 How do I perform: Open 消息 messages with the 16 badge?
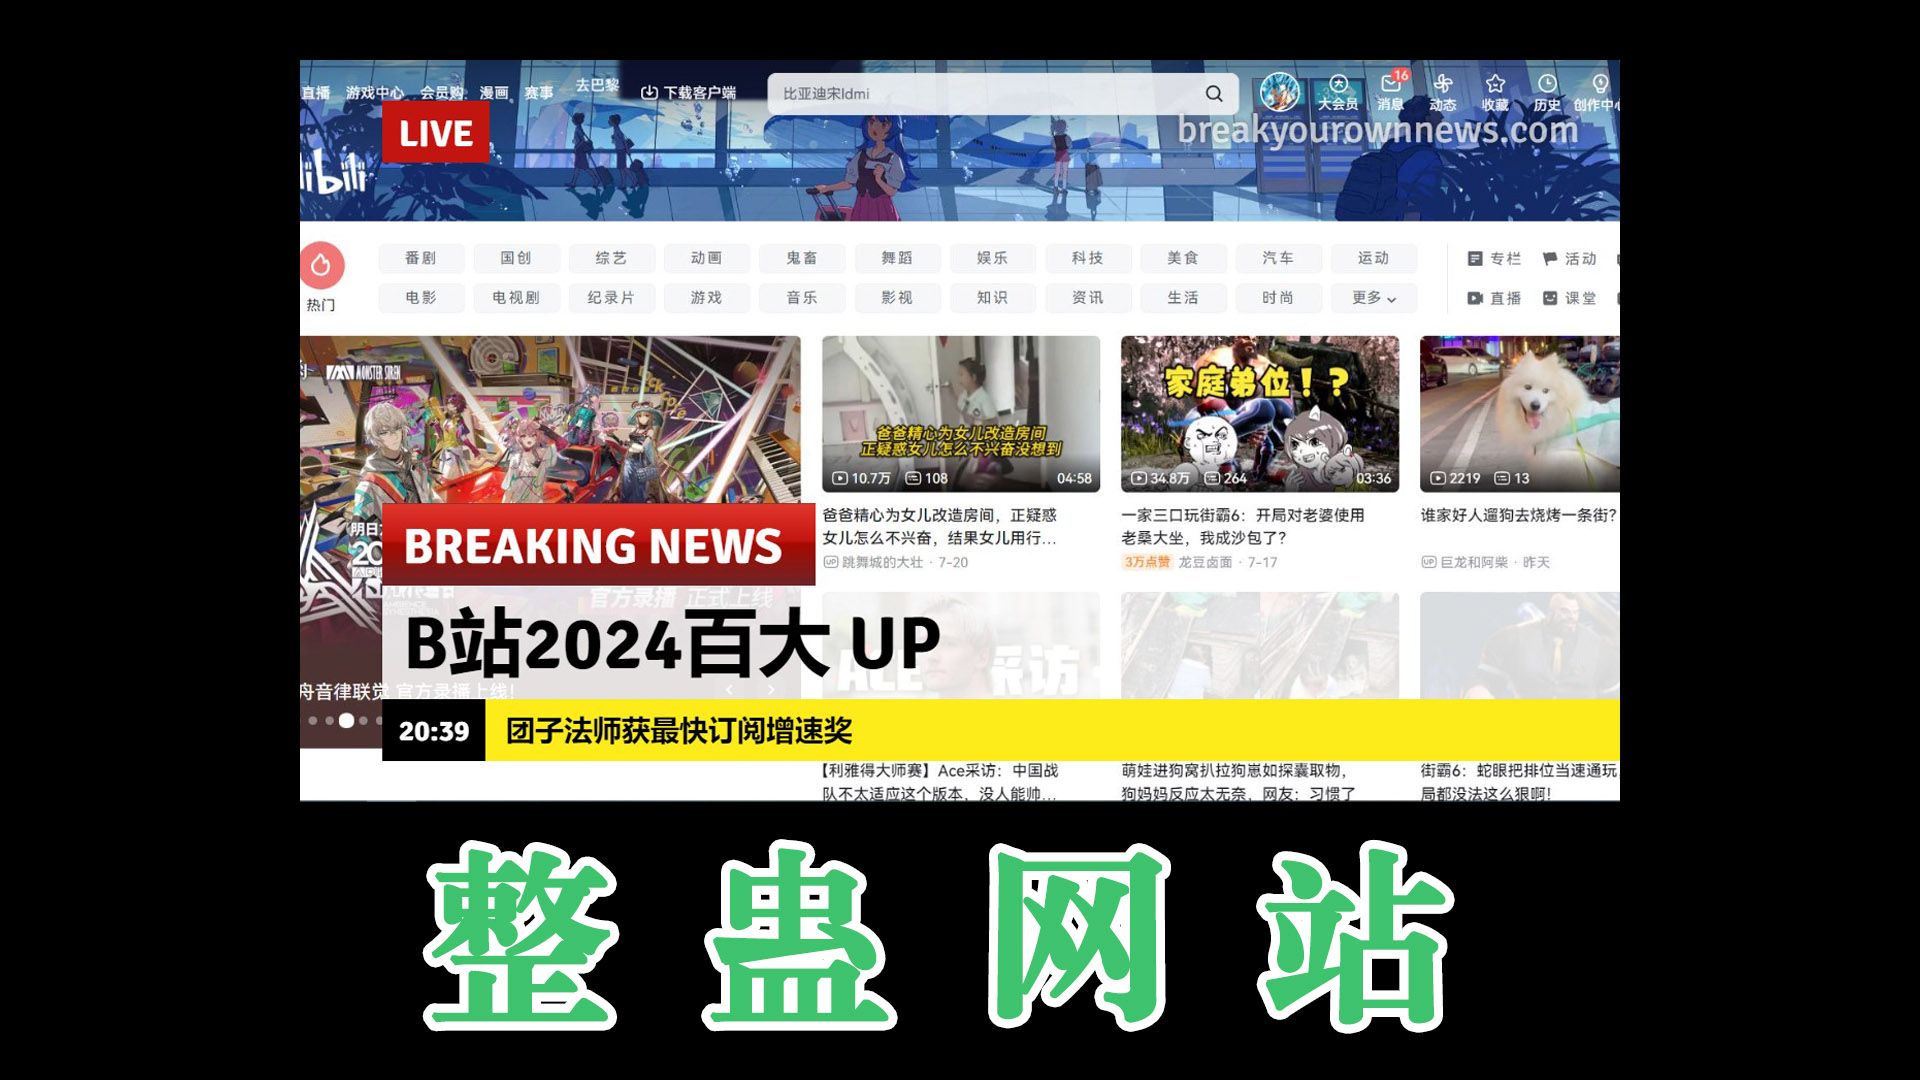(x=1391, y=92)
